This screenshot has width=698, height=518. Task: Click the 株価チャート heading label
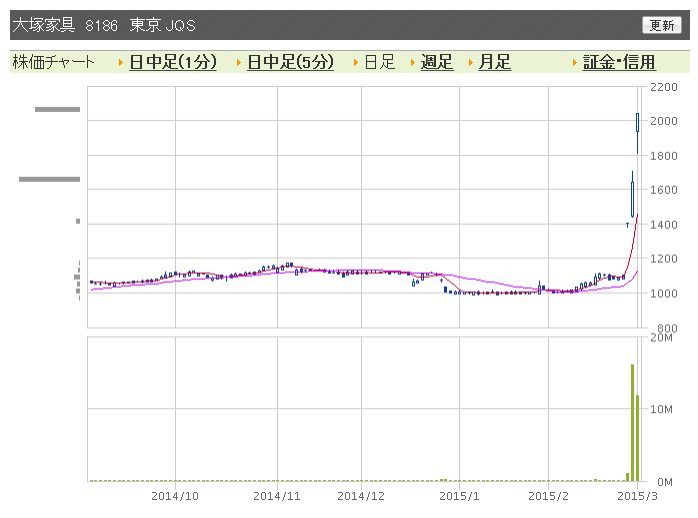[x=53, y=62]
